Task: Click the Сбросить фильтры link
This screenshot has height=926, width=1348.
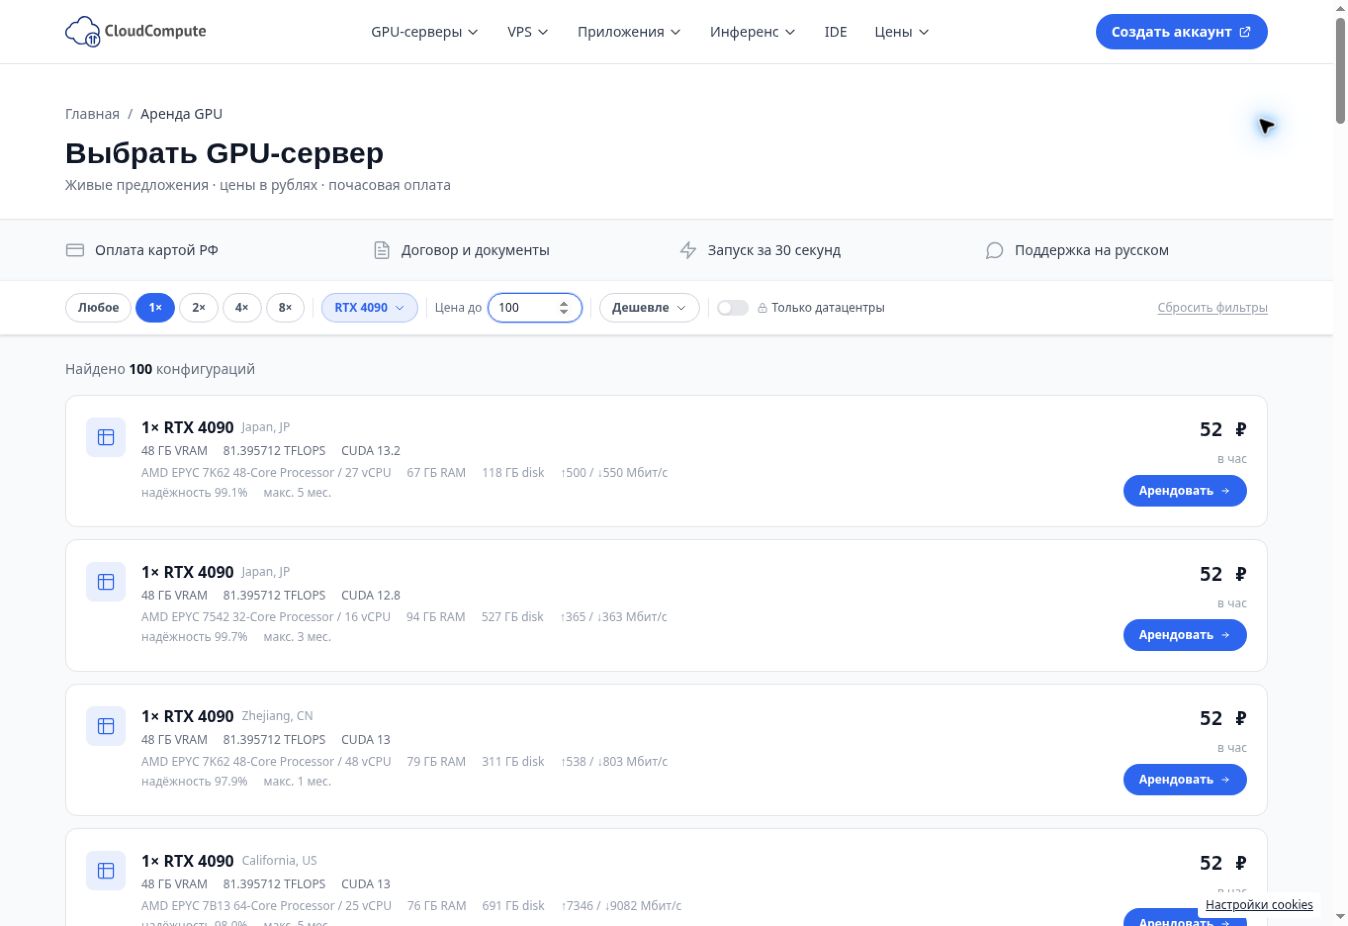Action: (x=1213, y=308)
